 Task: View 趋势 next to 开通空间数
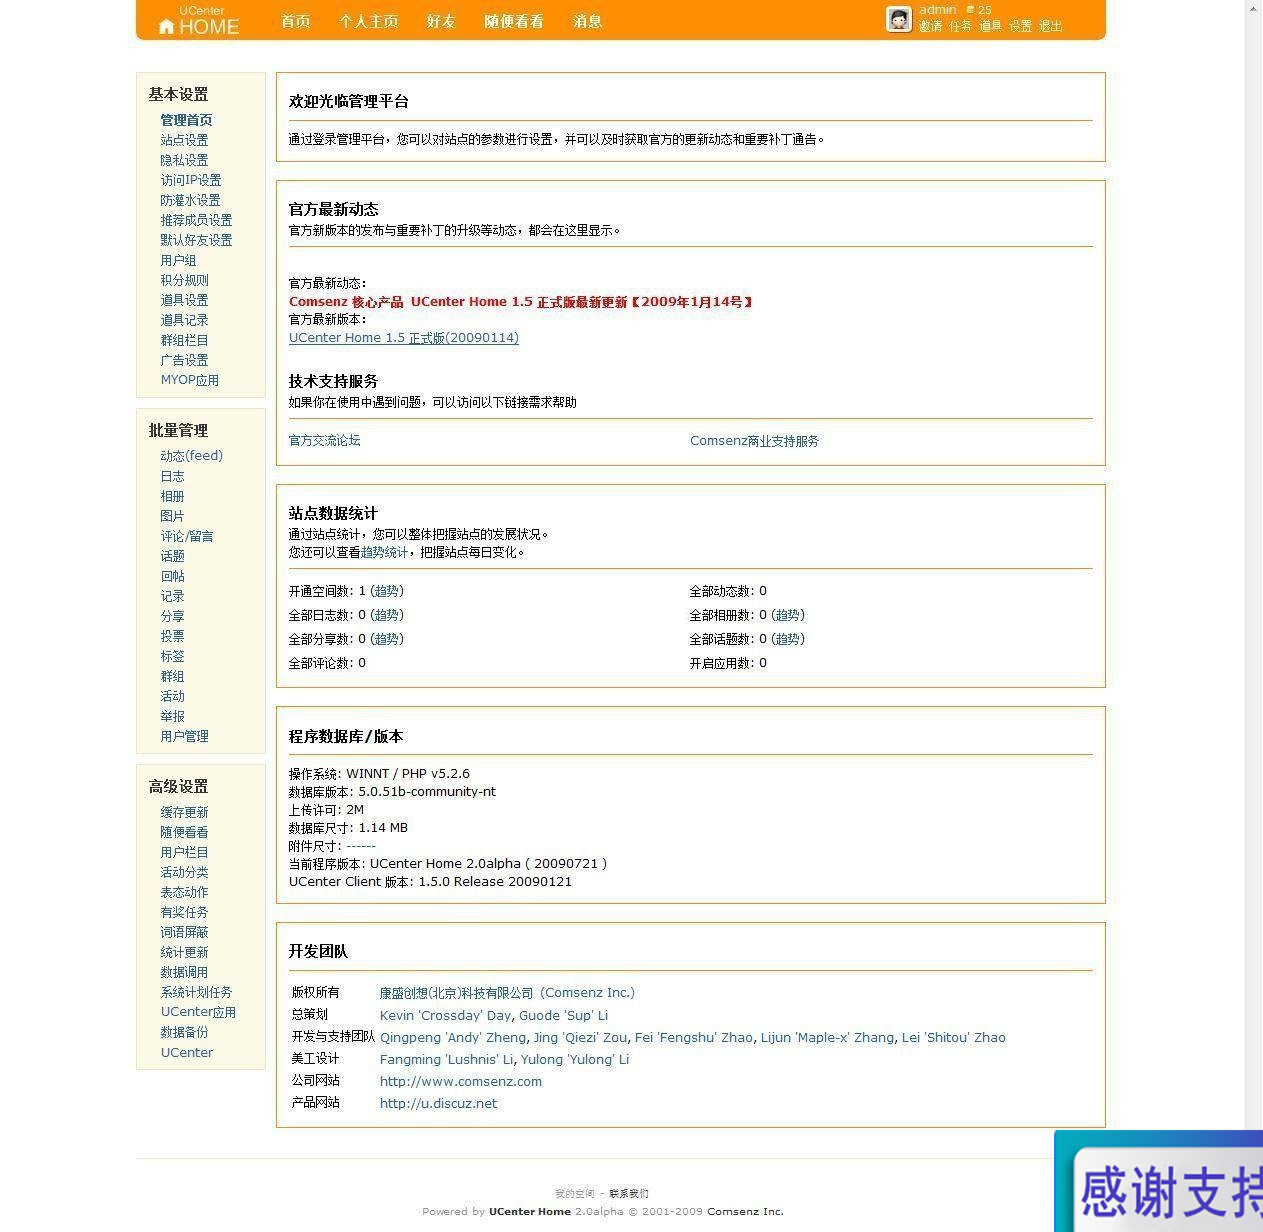[387, 591]
